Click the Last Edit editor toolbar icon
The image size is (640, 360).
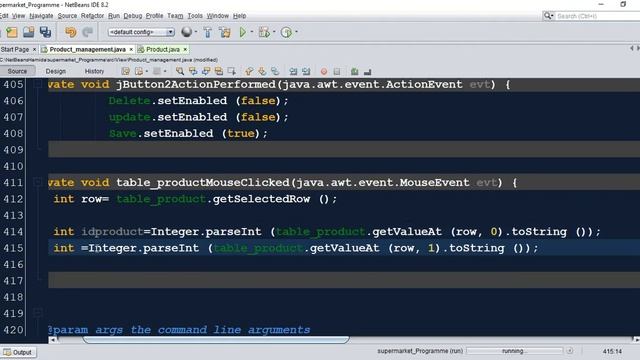pos(126,71)
